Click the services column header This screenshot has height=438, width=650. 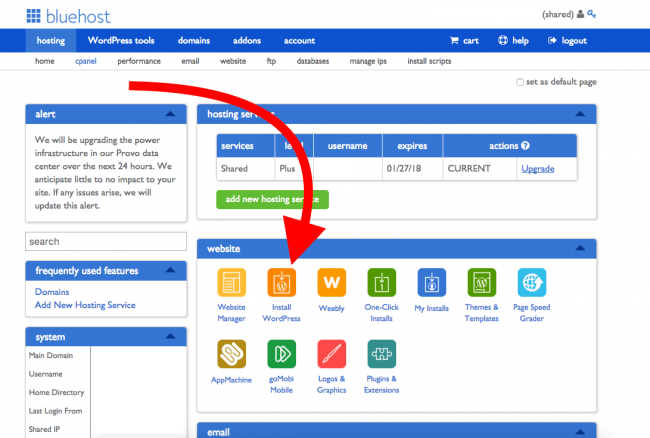click(x=245, y=145)
